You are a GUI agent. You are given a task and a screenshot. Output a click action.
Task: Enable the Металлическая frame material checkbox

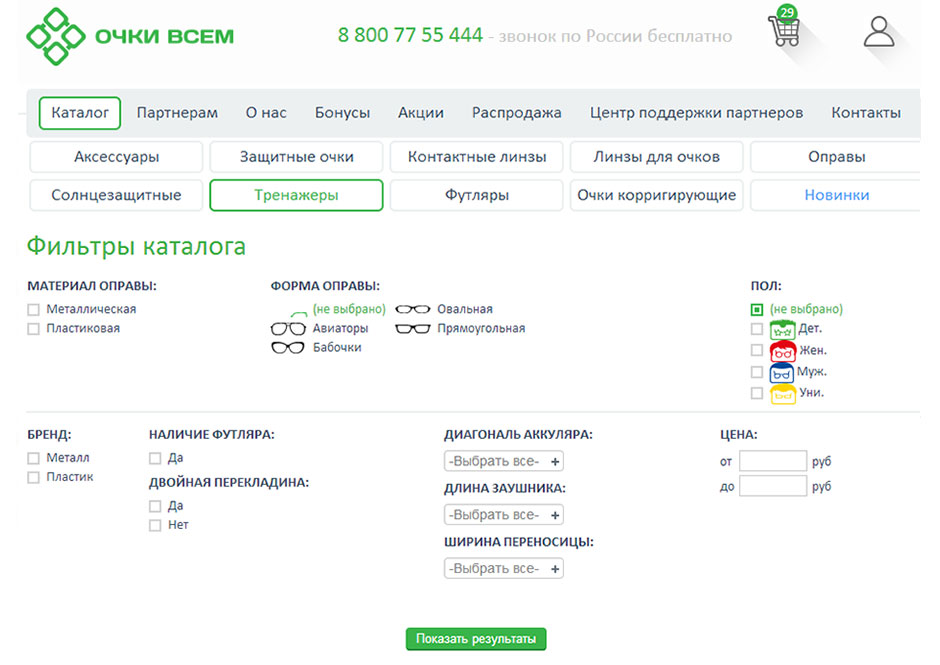[34, 310]
